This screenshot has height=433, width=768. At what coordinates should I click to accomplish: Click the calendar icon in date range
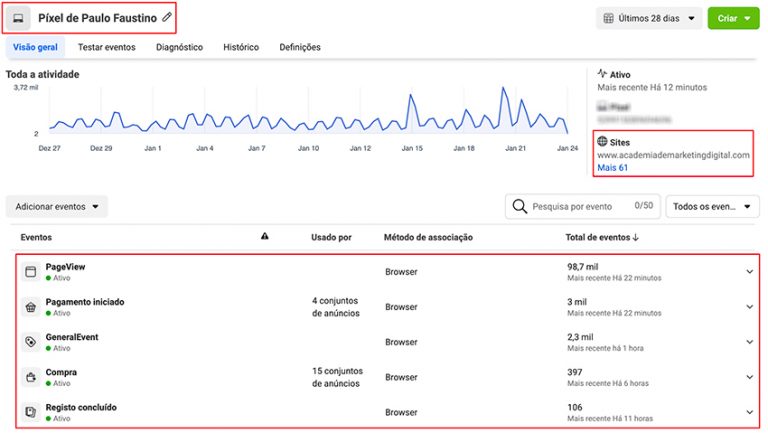[x=608, y=19]
